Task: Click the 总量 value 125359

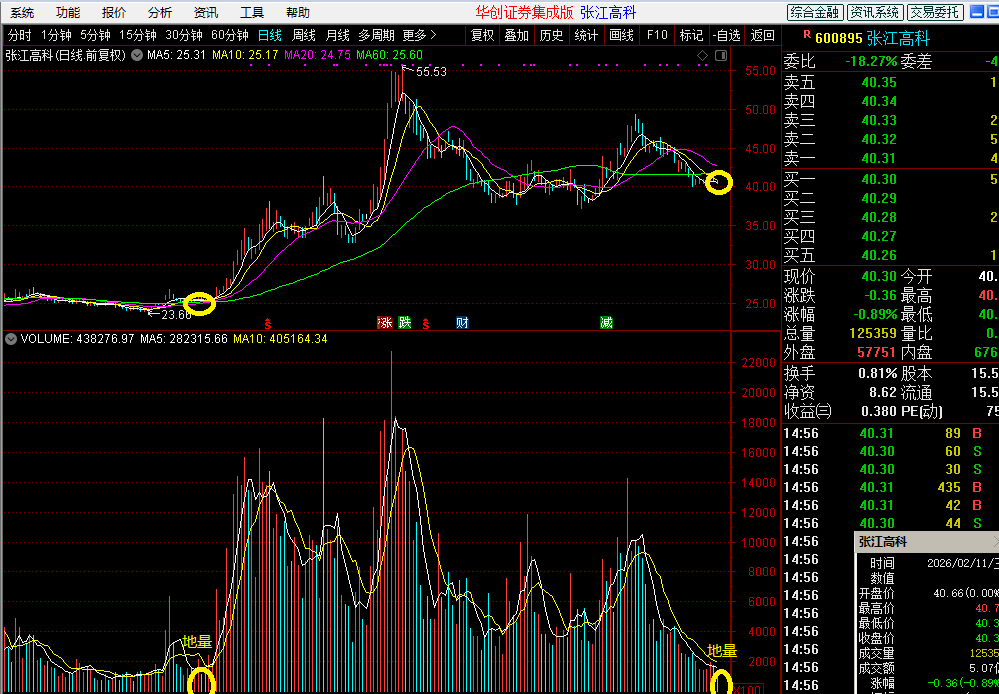Action: coord(873,333)
